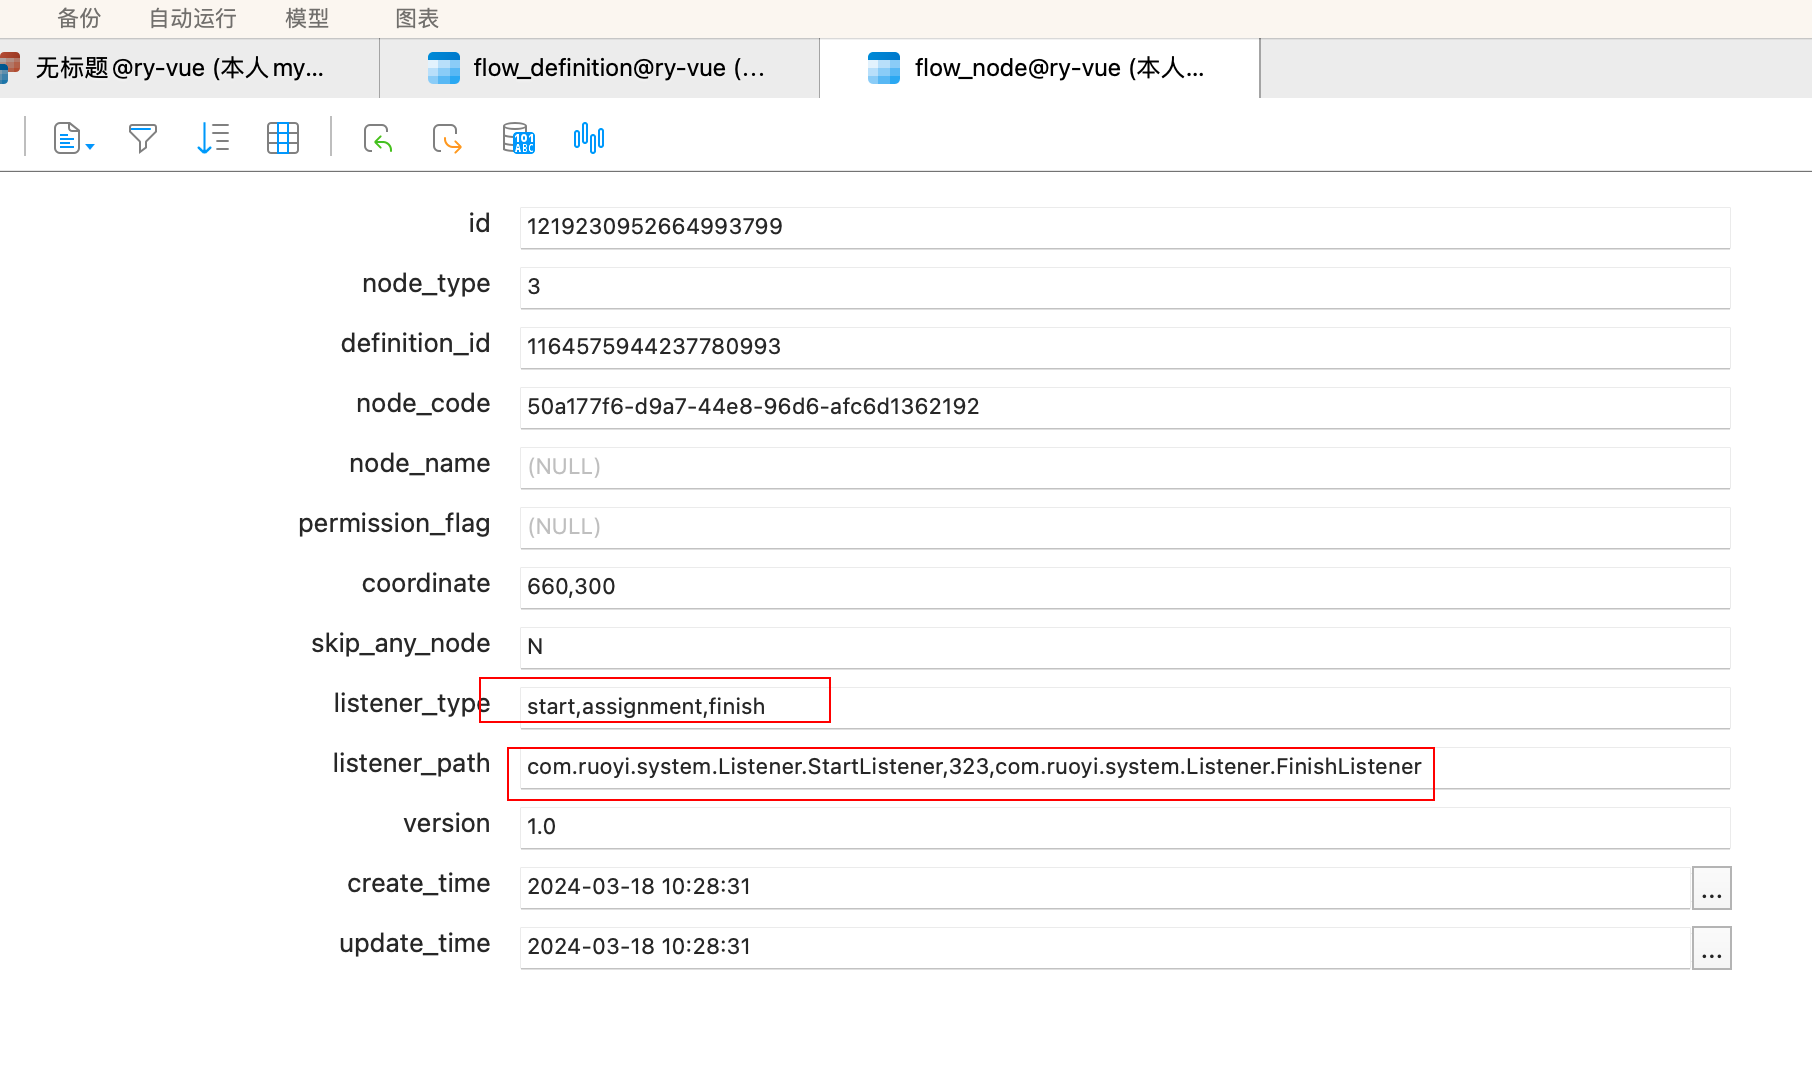1812x1084 pixels.
Task: Click the "node_type" field label
Action: pos(426,284)
